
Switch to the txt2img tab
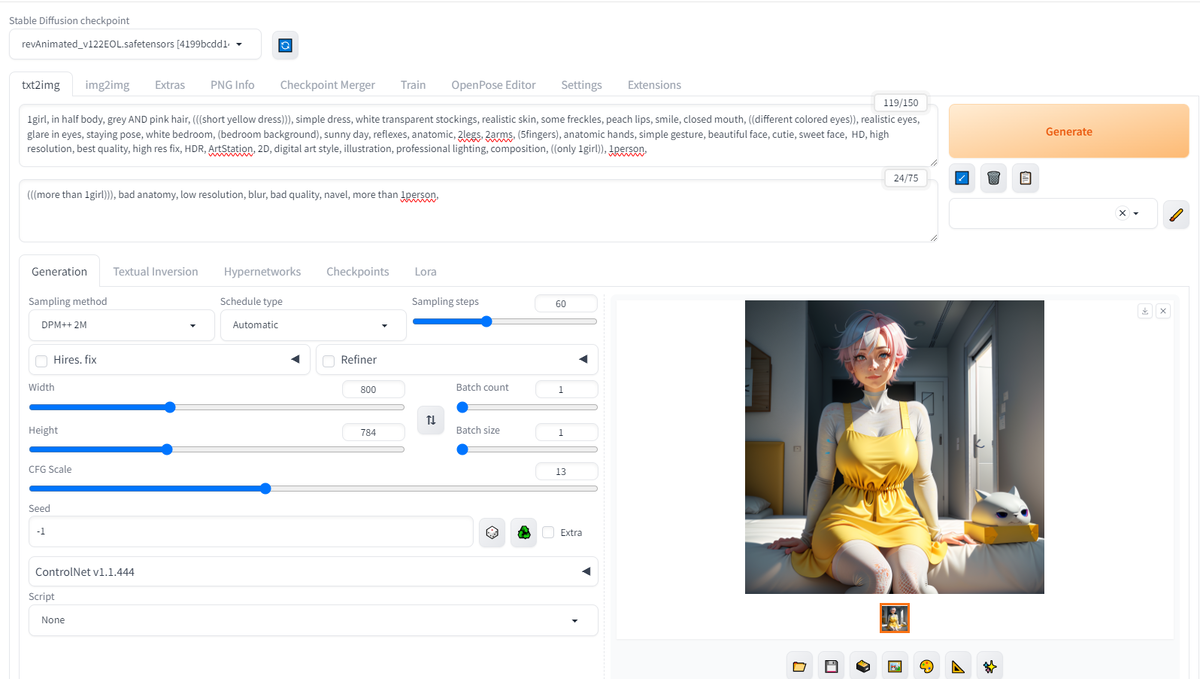(x=42, y=85)
